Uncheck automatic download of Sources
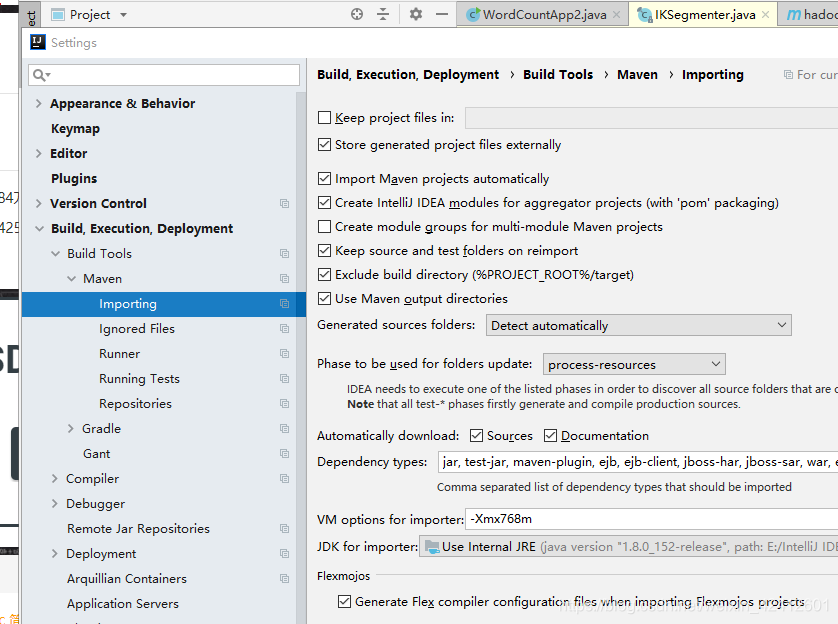Screen dimensions: 838x624 click(476, 436)
